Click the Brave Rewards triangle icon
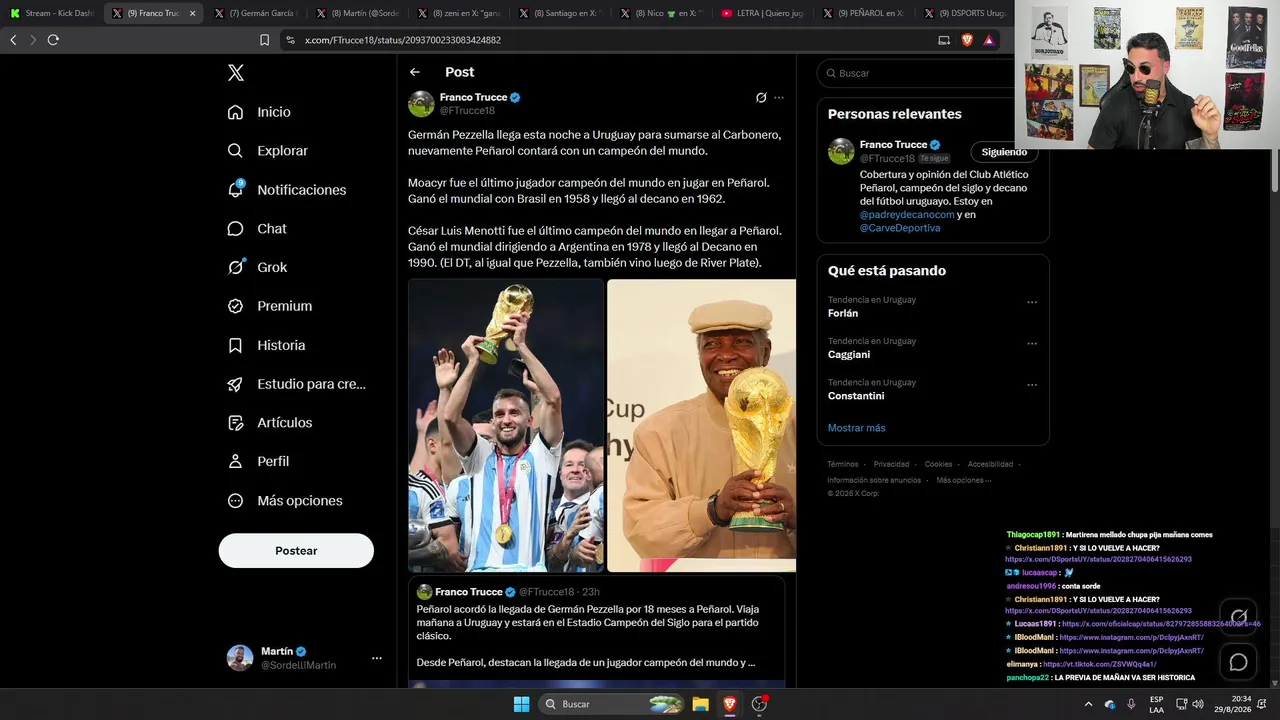 coord(989,40)
